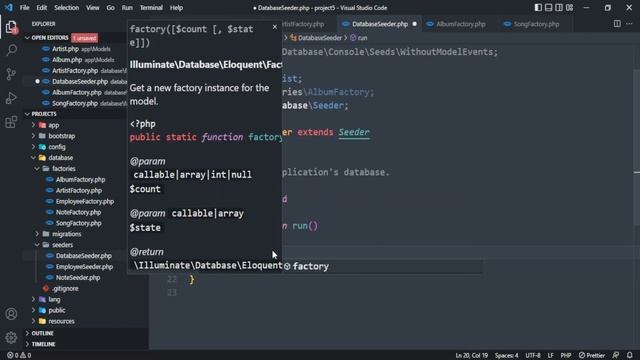This screenshot has width=640, height=360.
Task: Open the Run menu
Action: point(127,8)
